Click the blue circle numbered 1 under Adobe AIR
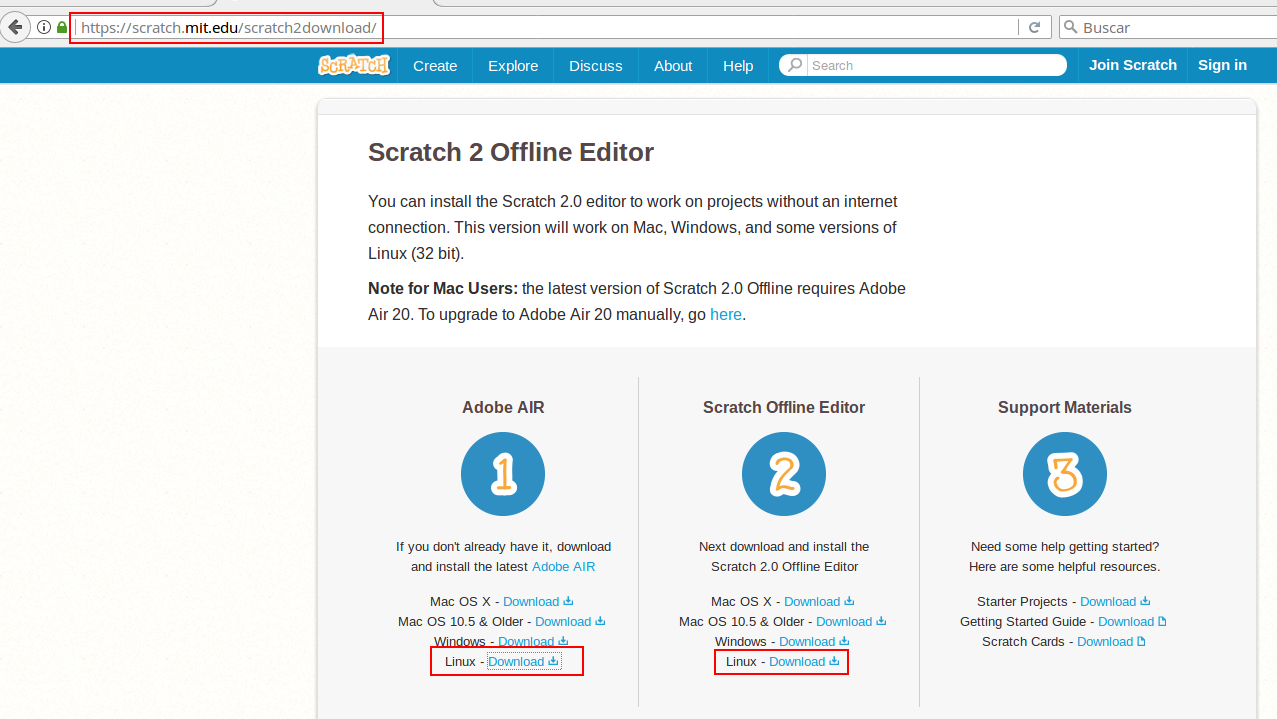 [x=502, y=473]
